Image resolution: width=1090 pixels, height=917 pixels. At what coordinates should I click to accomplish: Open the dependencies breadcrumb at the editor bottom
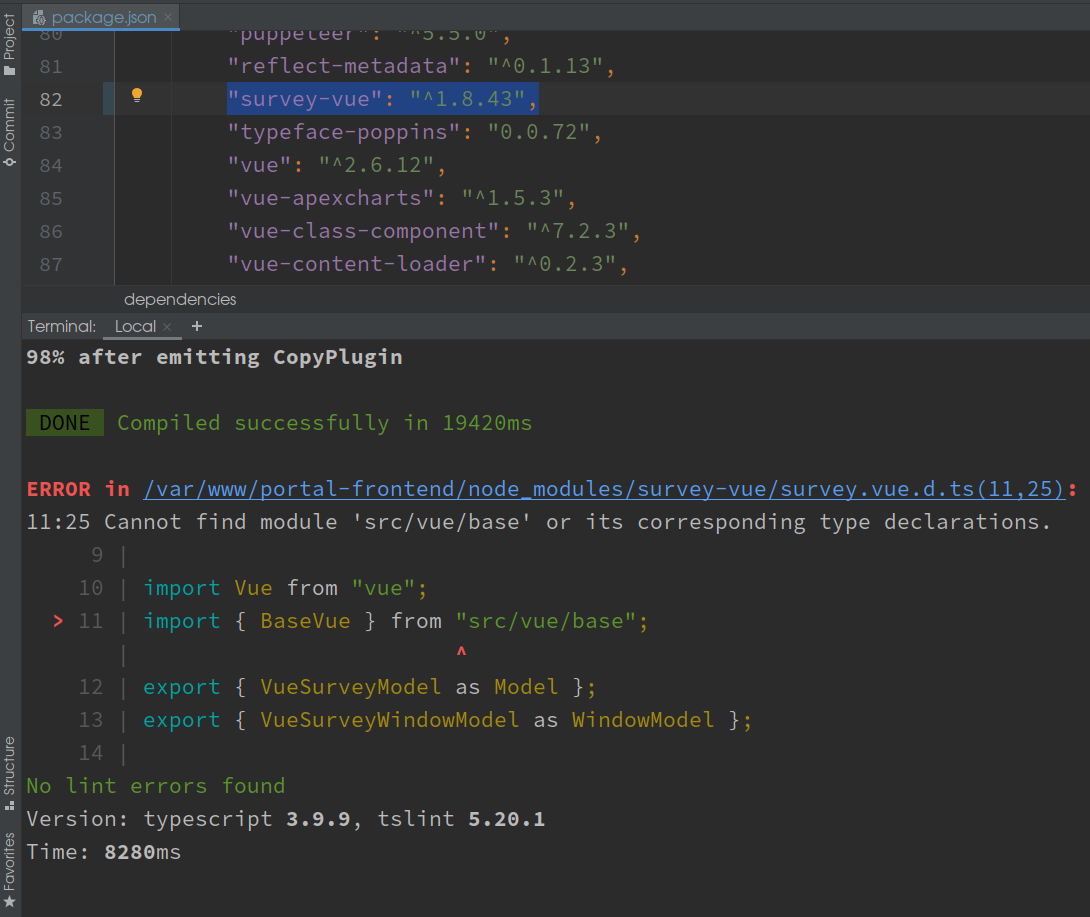pyautogui.click(x=180, y=299)
